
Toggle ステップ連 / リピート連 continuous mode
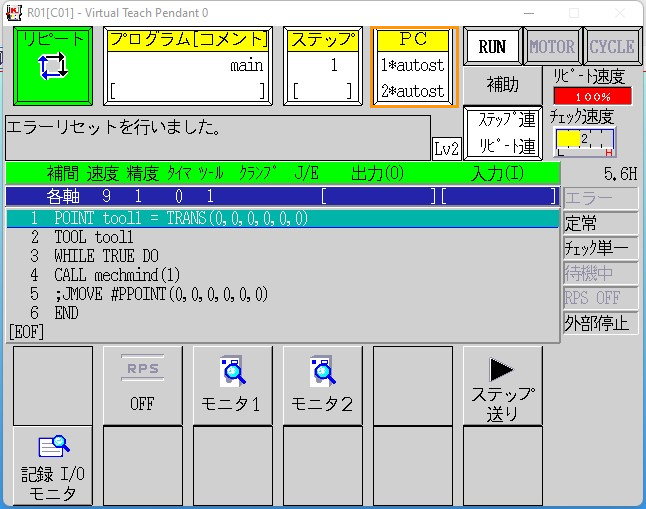click(503, 133)
